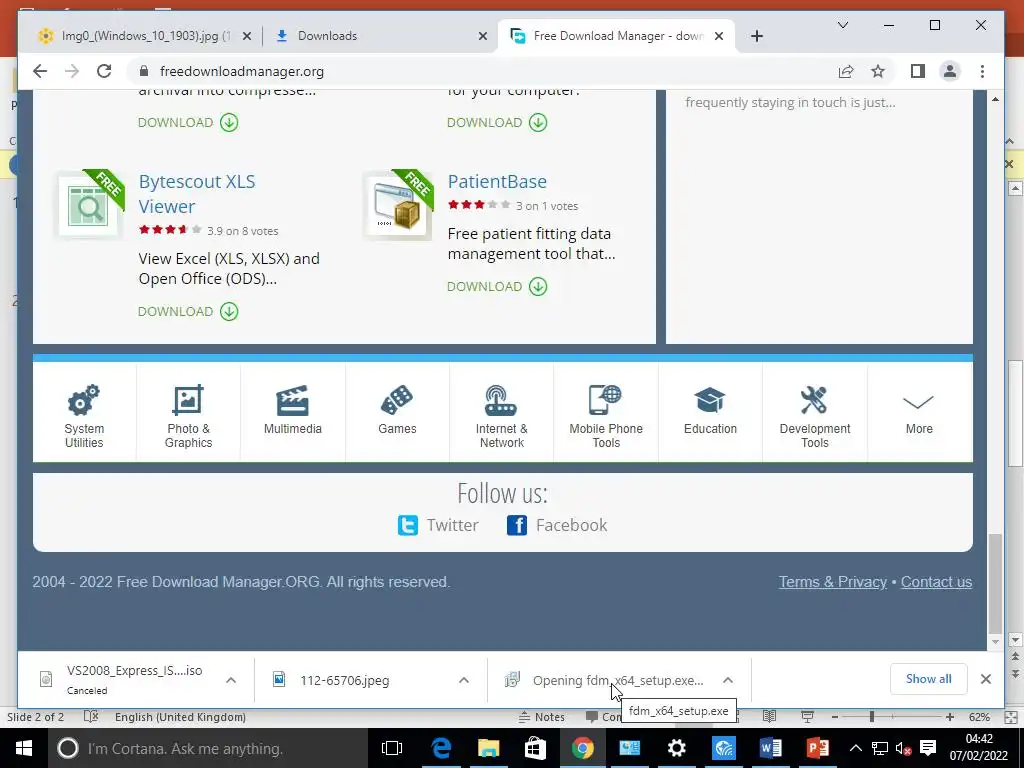Open options arrow for 112-65706.jpeg download

point(464,680)
